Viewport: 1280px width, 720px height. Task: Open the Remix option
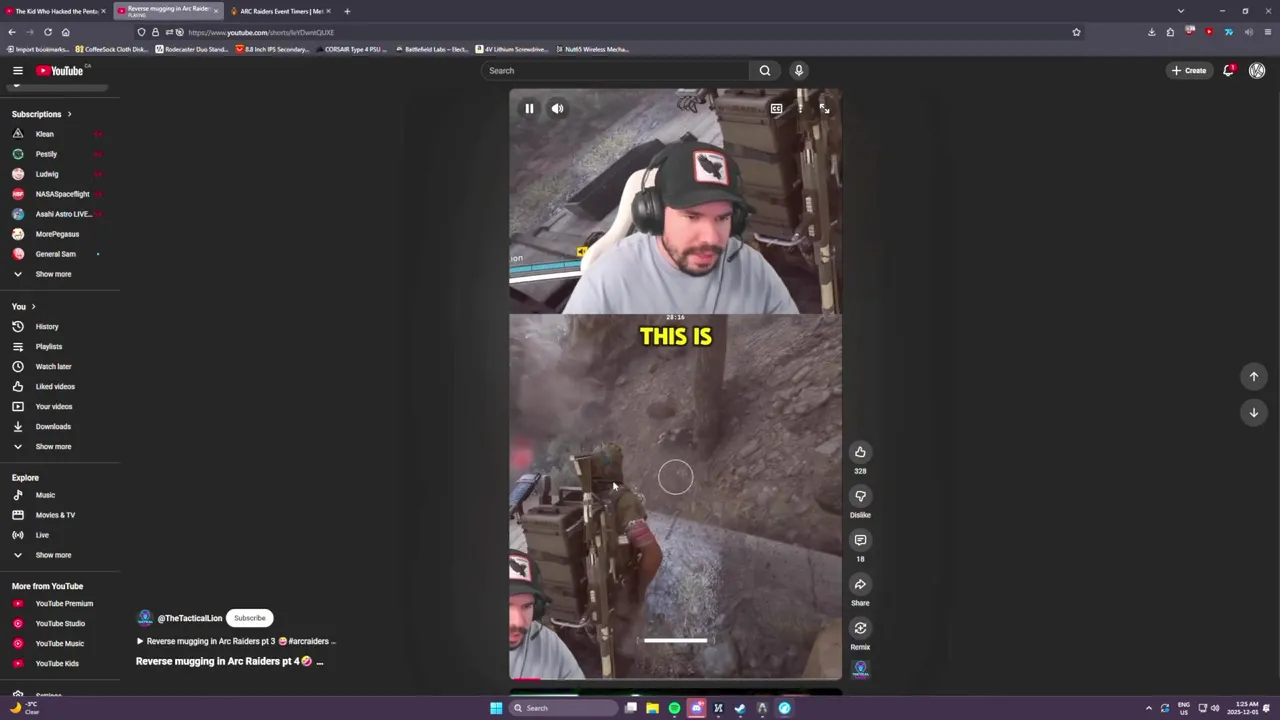coord(860,628)
